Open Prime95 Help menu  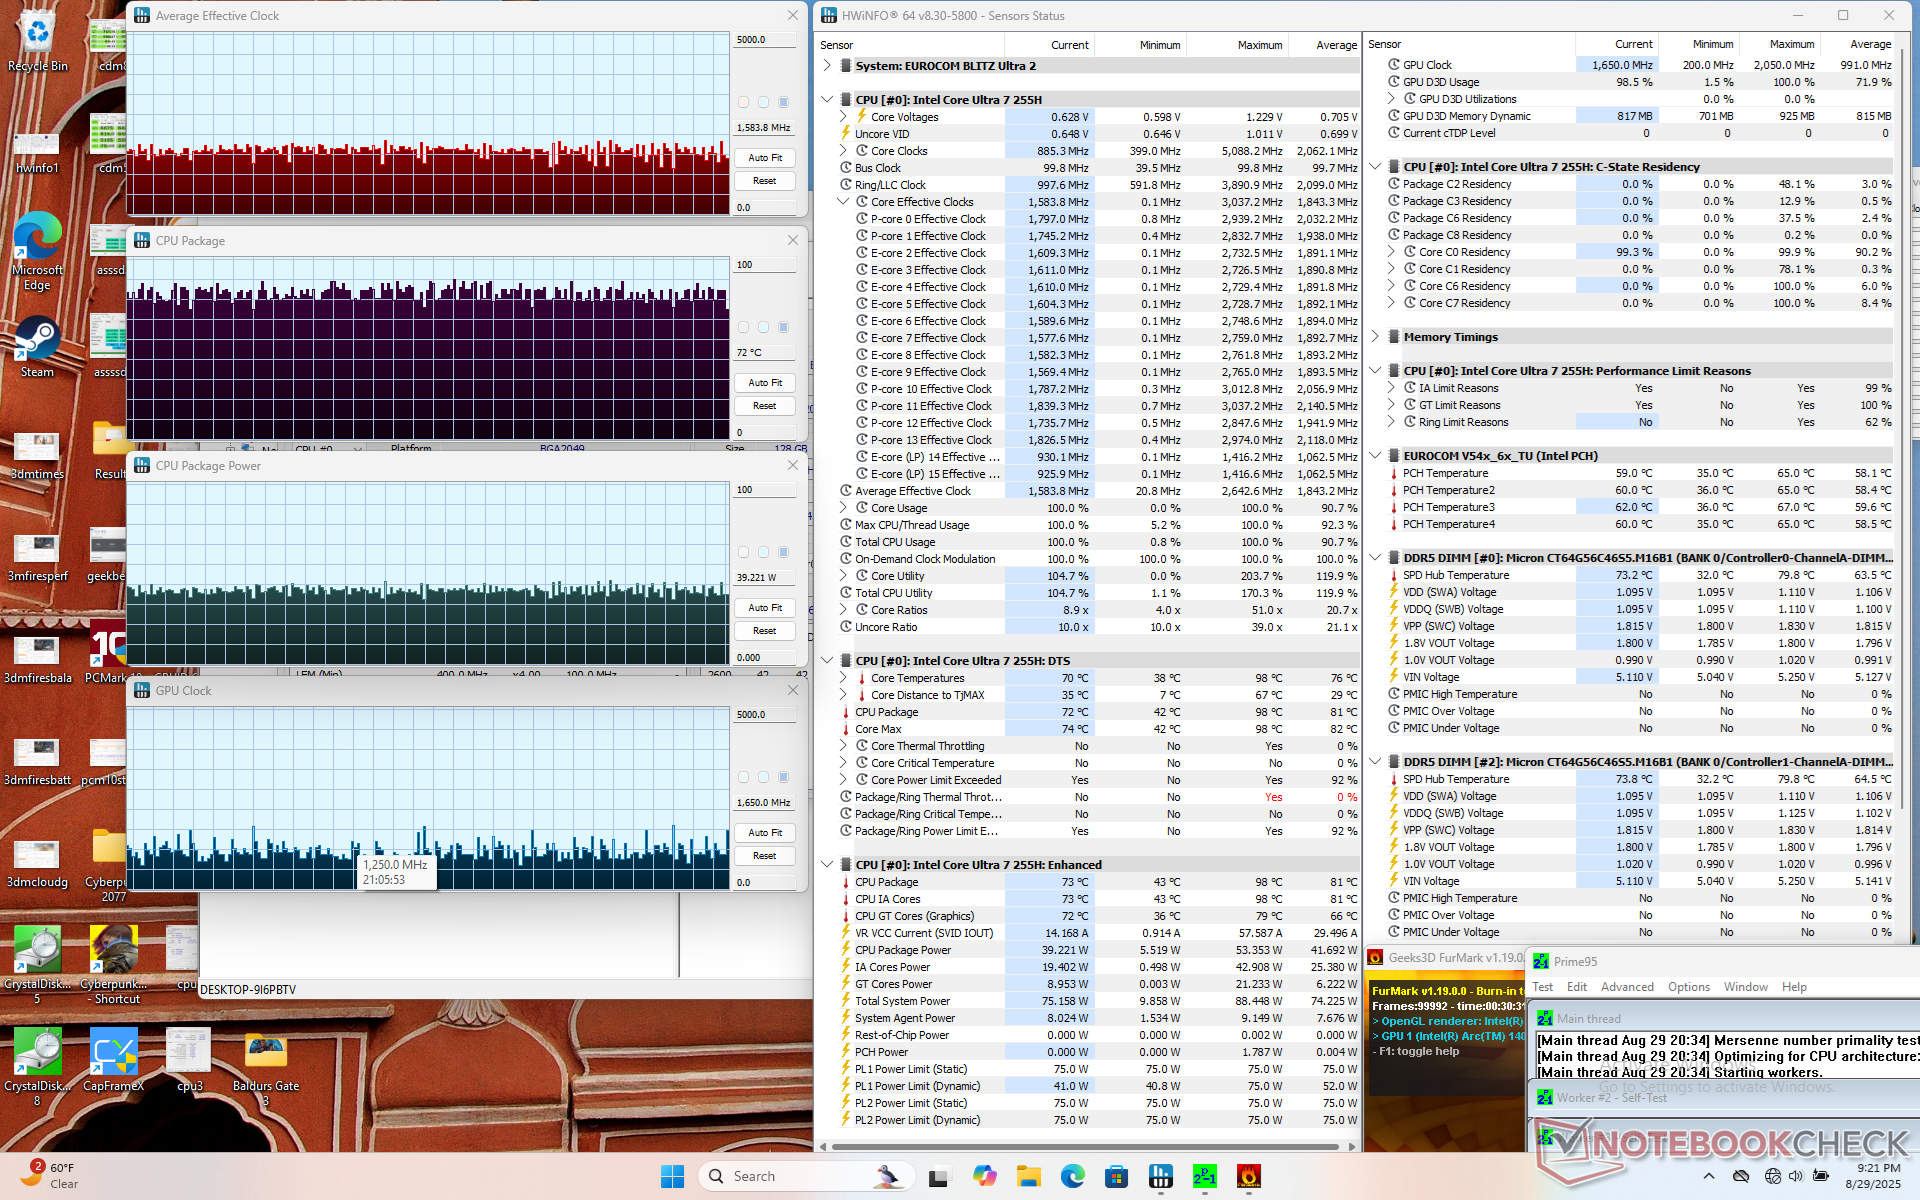tap(1794, 987)
